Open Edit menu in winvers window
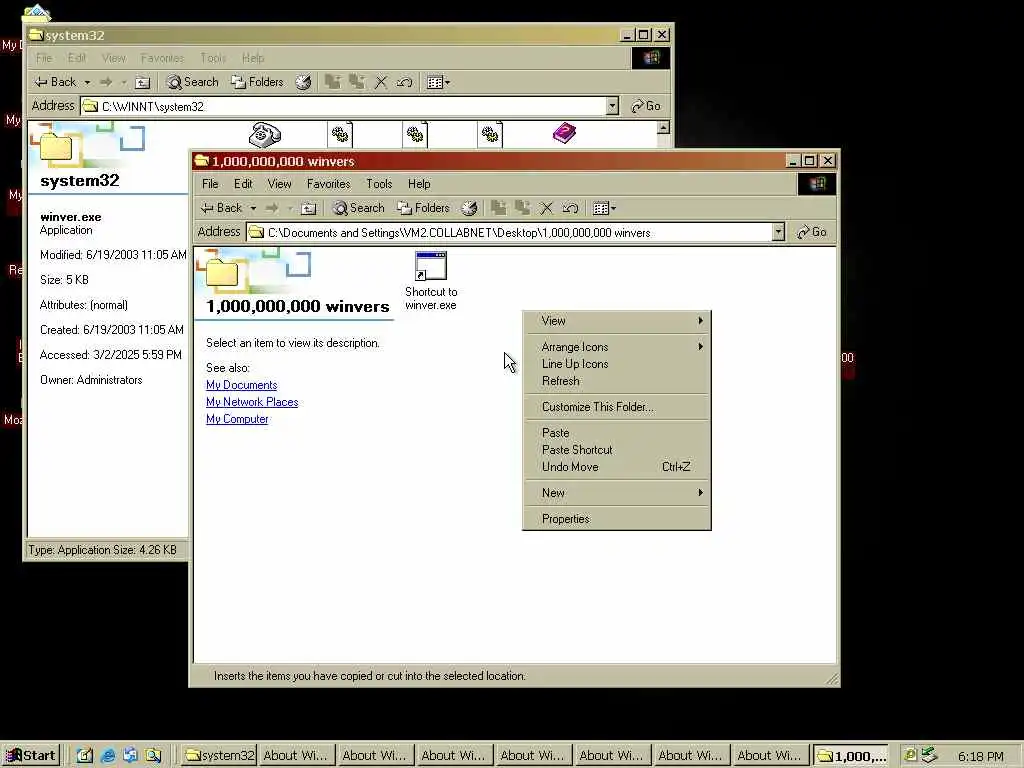 point(243,184)
